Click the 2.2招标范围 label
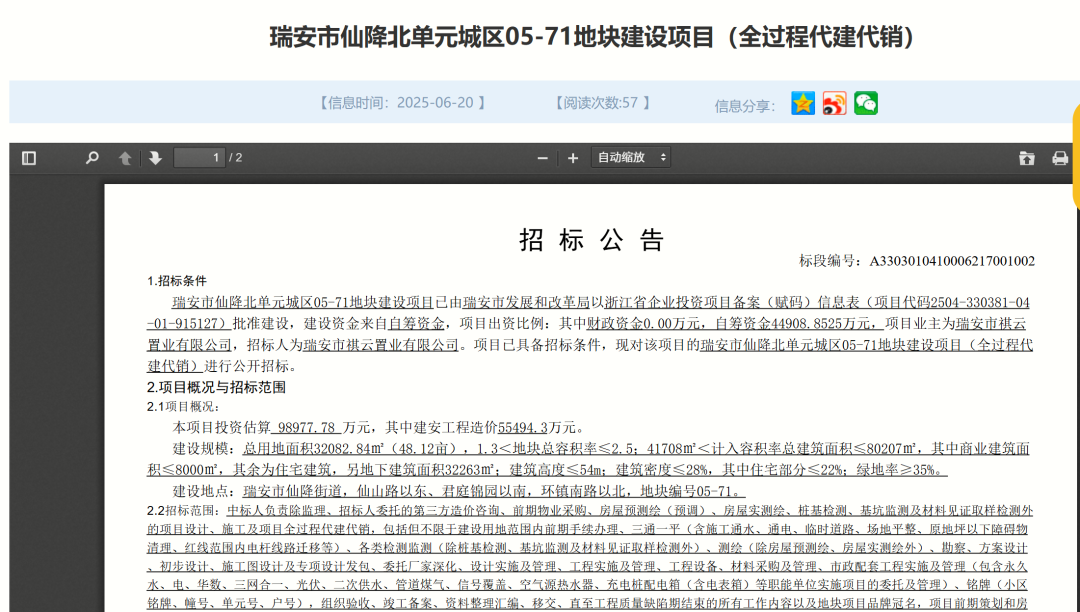1080x612 pixels. [182, 511]
